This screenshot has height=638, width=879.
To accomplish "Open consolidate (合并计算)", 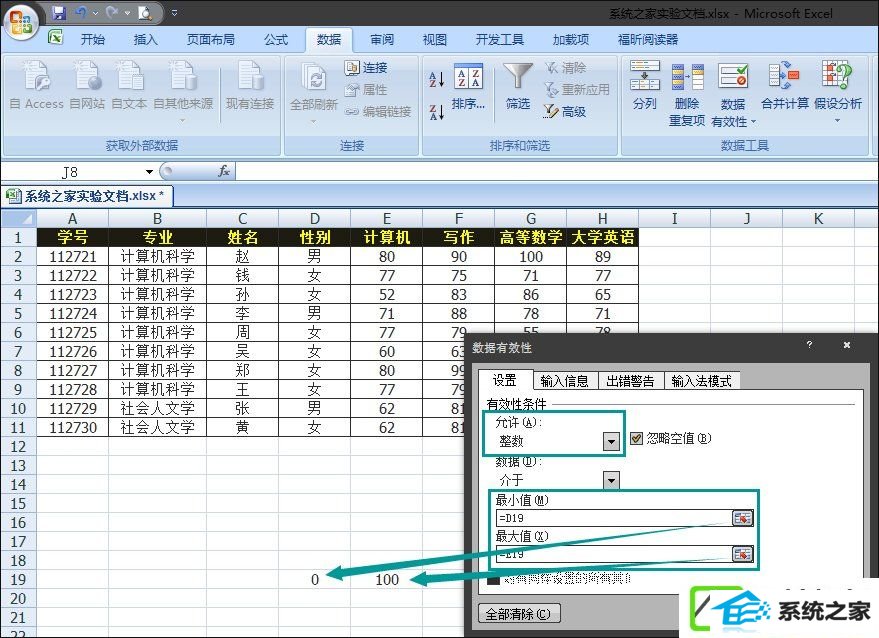I will click(x=784, y=86).
